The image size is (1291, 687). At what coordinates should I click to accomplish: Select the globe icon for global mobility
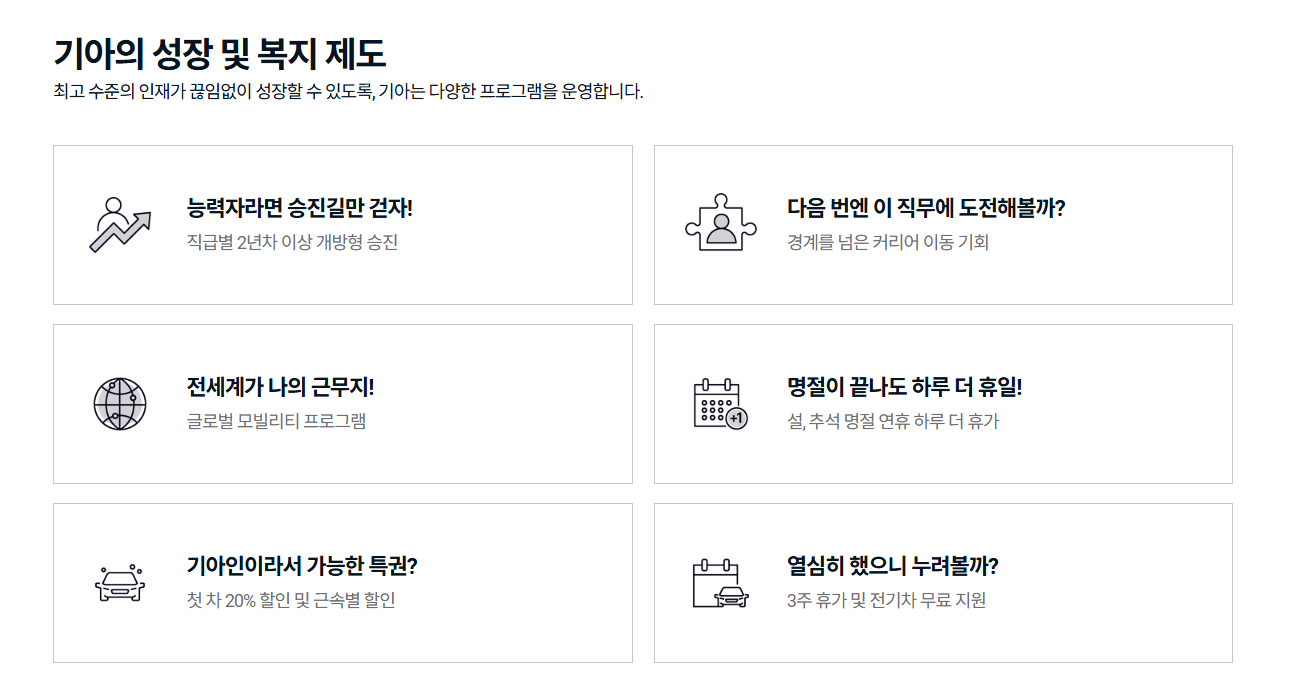(118, 402)
